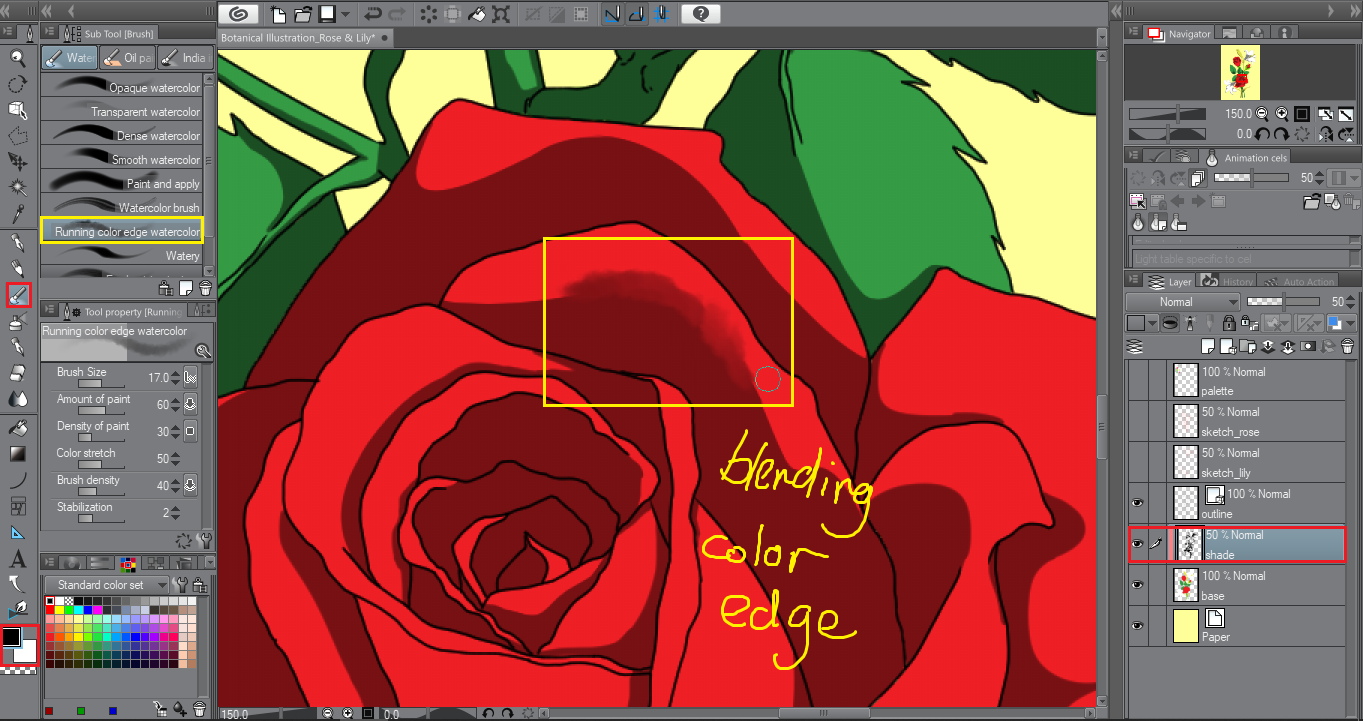Delete layer with trash icon in Layer panel
Image resolution: width=1363 pixels, height=721 pixels.
1347,347
